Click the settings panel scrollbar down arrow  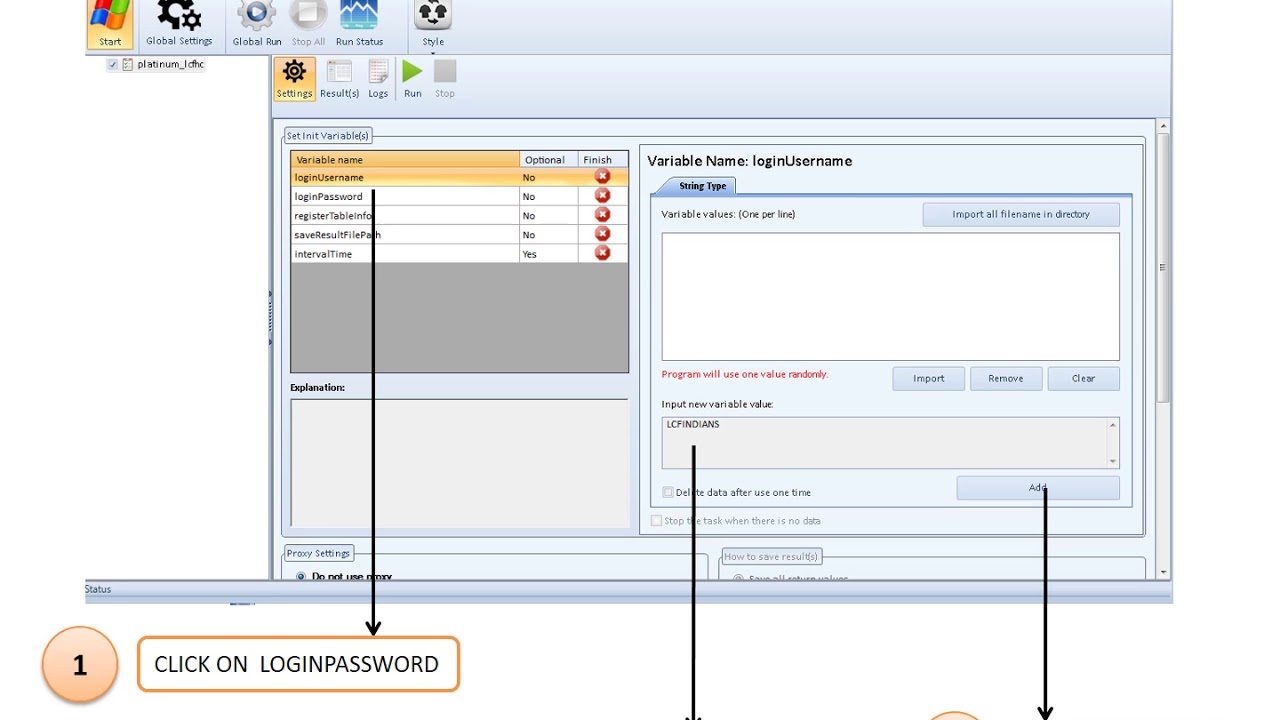point(1163,571)
